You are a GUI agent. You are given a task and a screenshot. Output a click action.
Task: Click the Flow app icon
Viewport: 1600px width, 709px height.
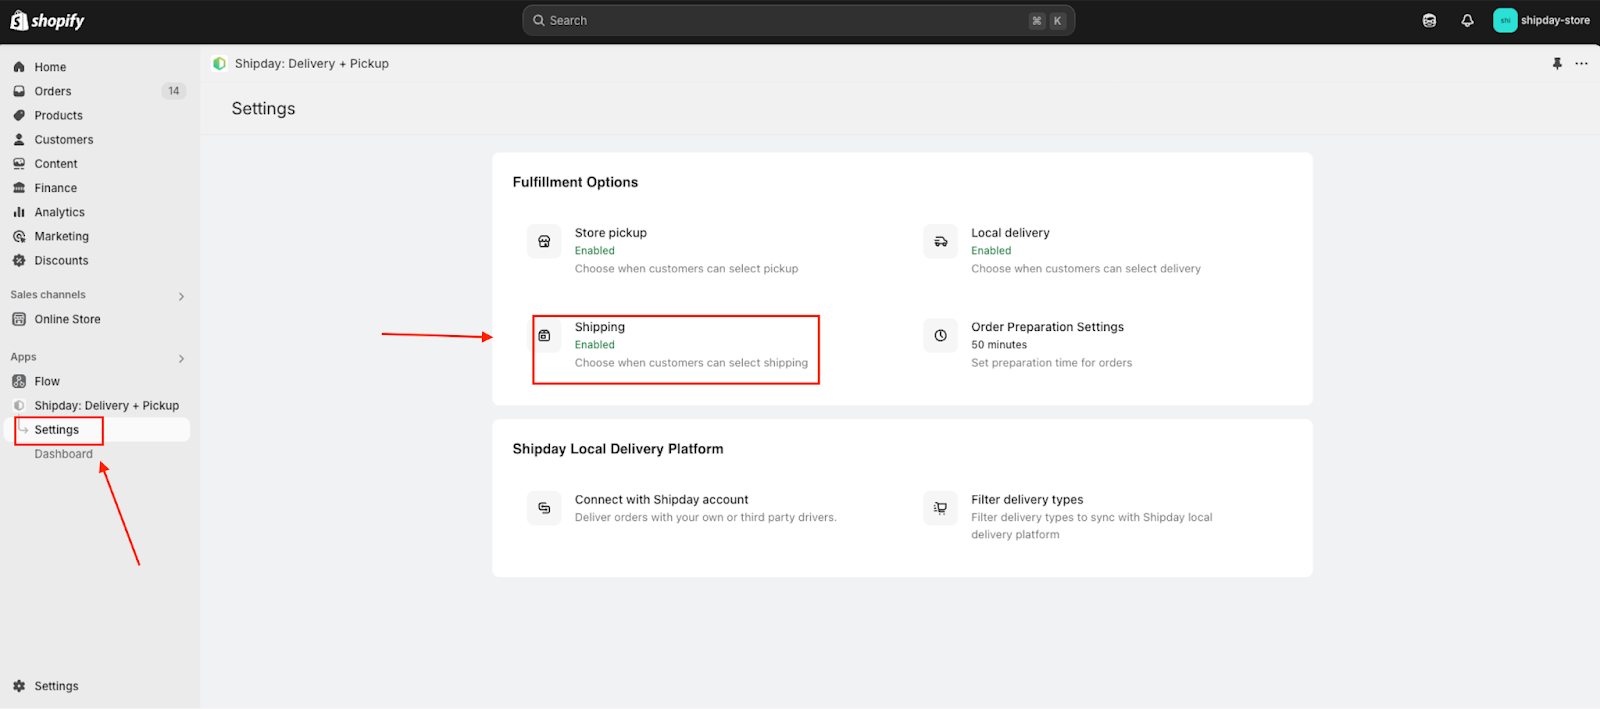click(x=19, y=381)
